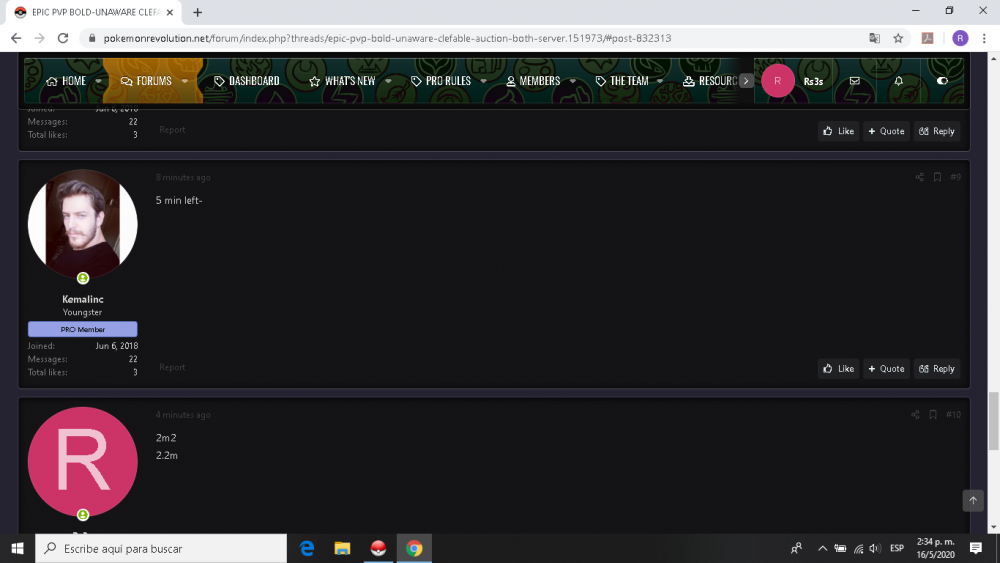This screenshot has height=563, width=1000.
Task: Click Kemalinc's avatar photo
Action: [x=82, y=224]
